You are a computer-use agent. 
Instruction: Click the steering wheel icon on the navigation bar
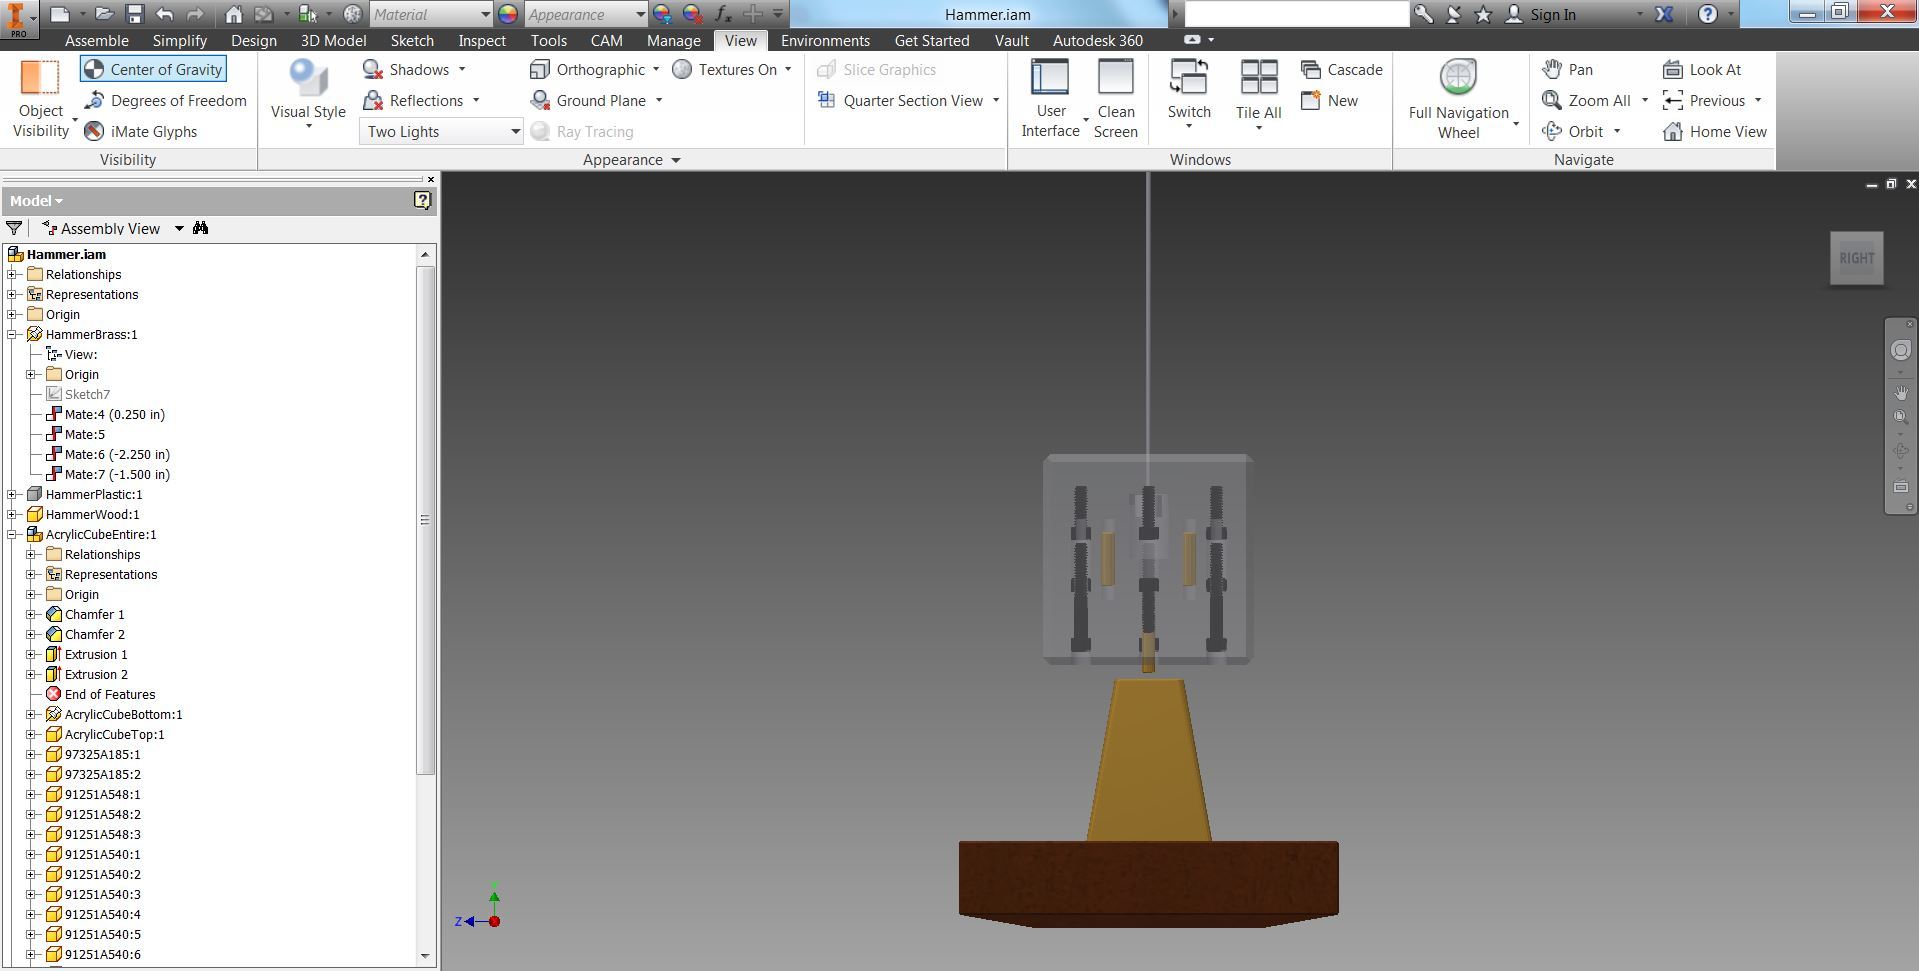[x=1901, y=350]
